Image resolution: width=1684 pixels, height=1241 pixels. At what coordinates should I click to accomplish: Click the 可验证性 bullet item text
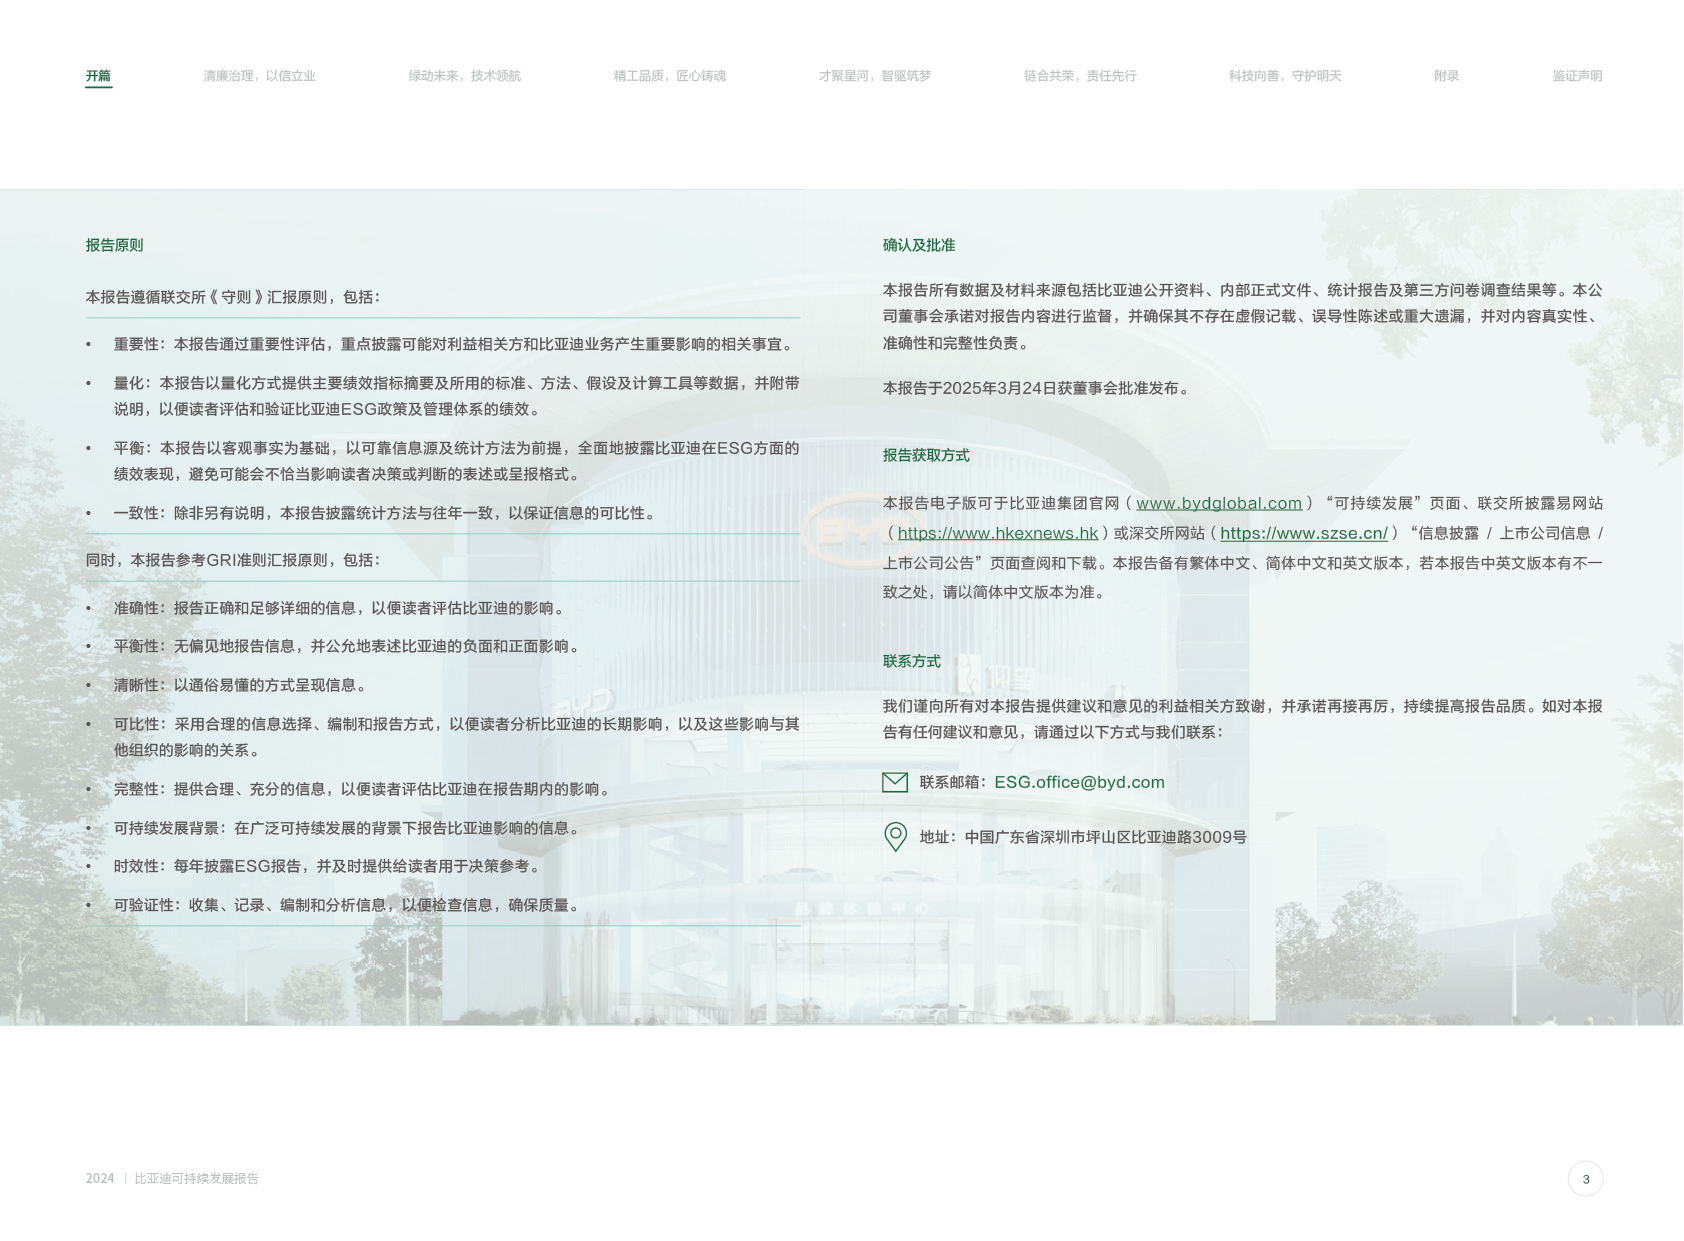point(349,905)
